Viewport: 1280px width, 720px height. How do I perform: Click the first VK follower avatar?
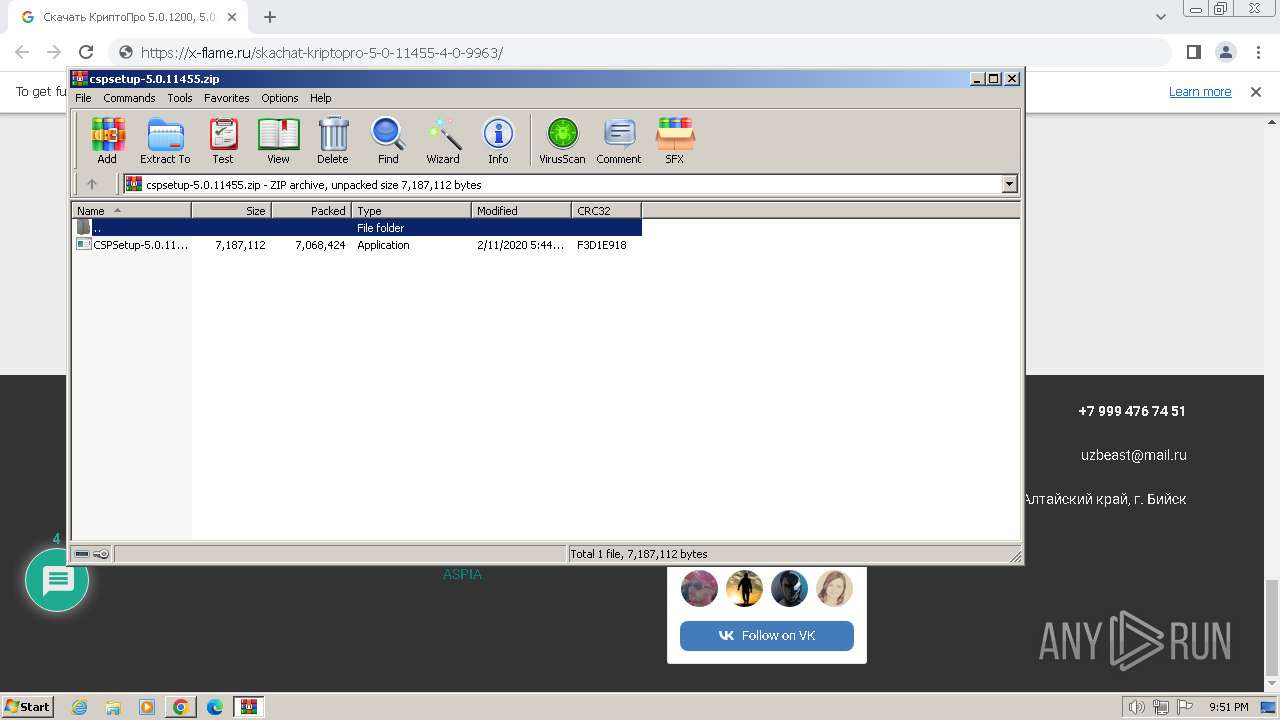tap(700, 589)
